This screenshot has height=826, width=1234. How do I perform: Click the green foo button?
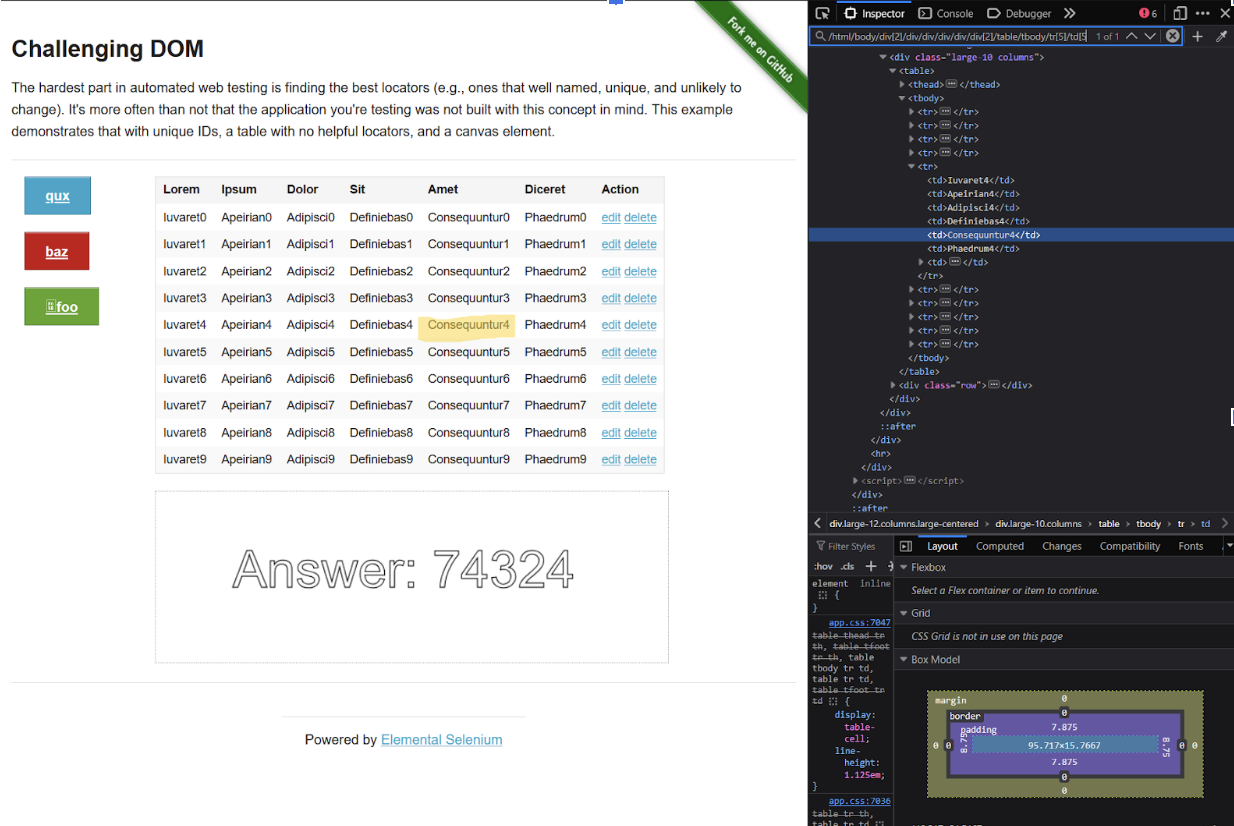pyautogui.click(x=62, y=307)
